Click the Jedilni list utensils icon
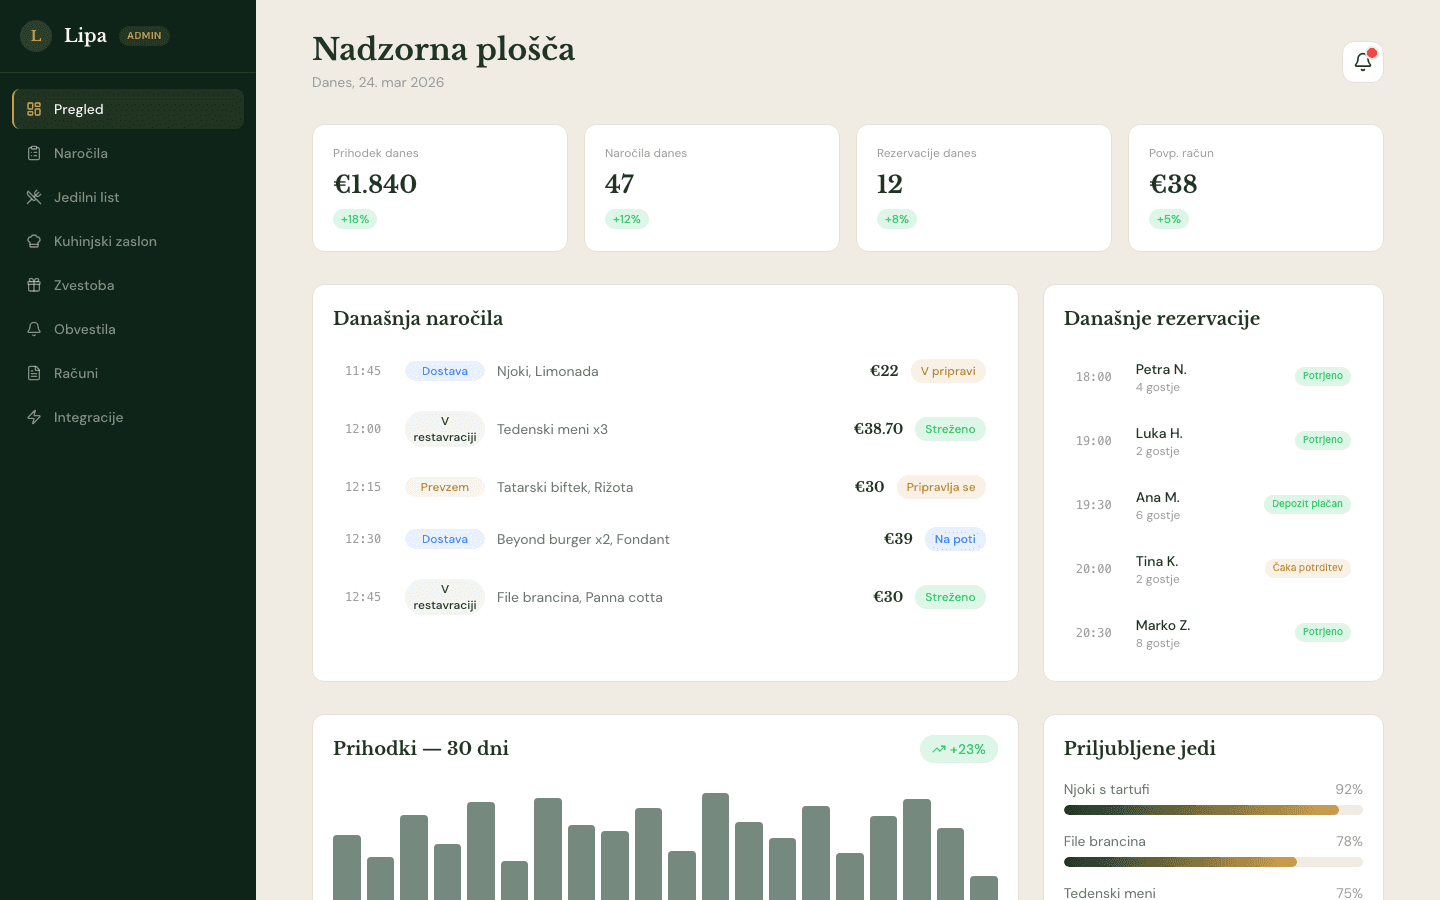This screenshot has width=1440, height=900. pos(34,197)
